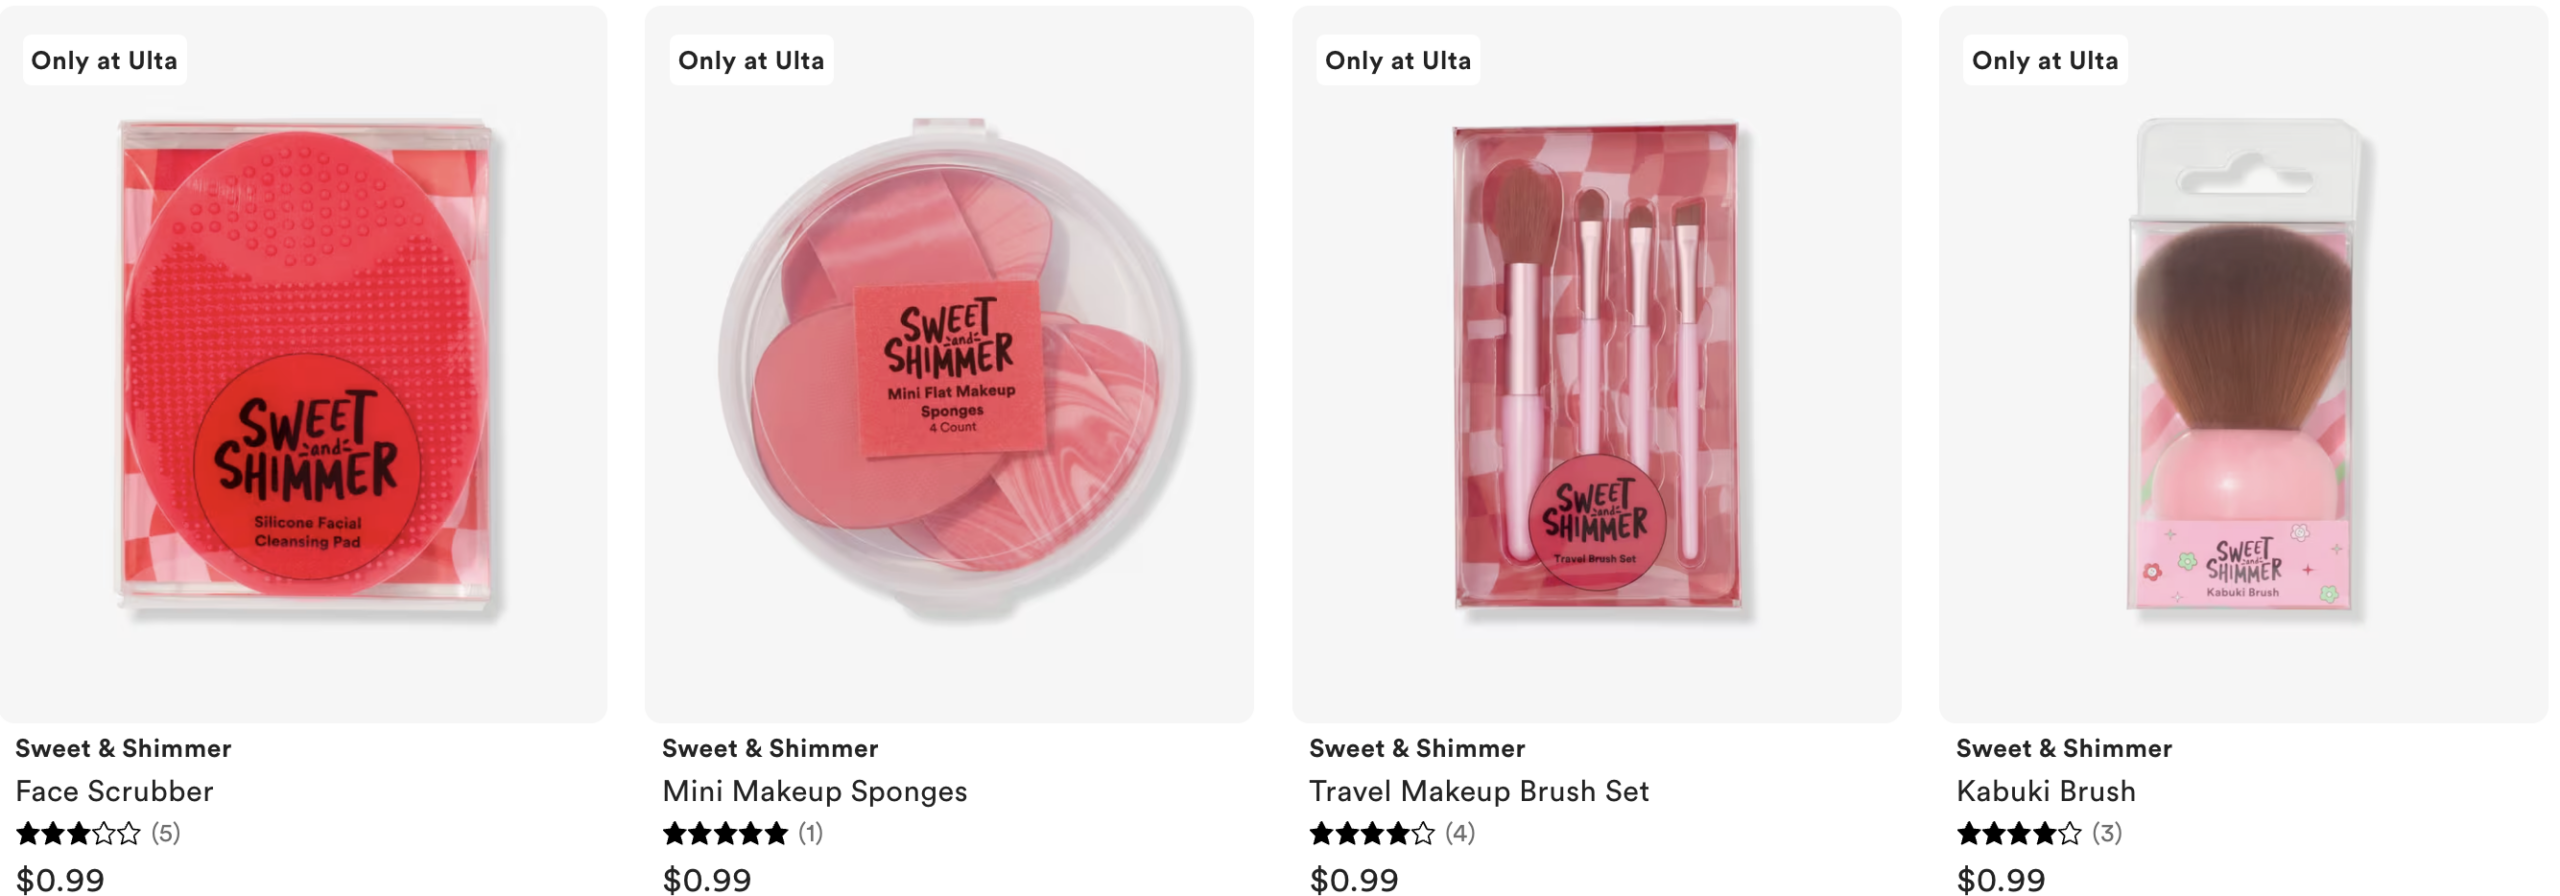2560x896 pixels.
Task: View the Travel Brush Set star rating
Action: coord(1373,833)
